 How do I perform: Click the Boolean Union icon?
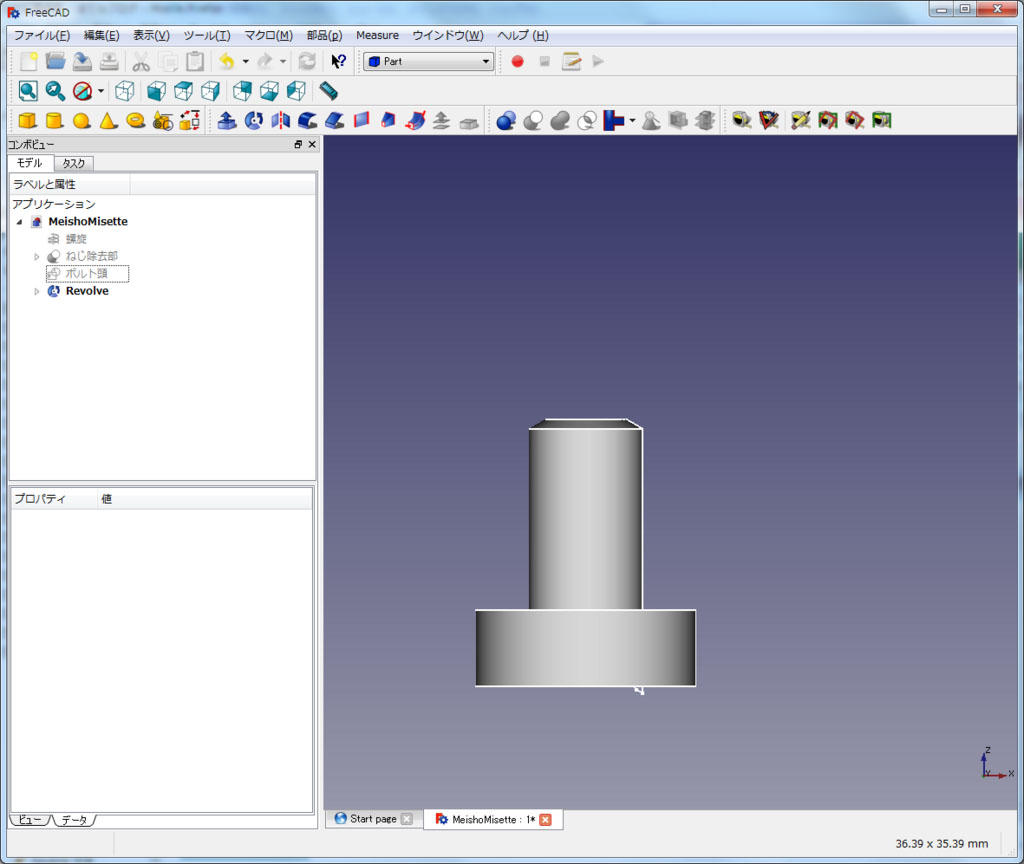coord(560,121)
